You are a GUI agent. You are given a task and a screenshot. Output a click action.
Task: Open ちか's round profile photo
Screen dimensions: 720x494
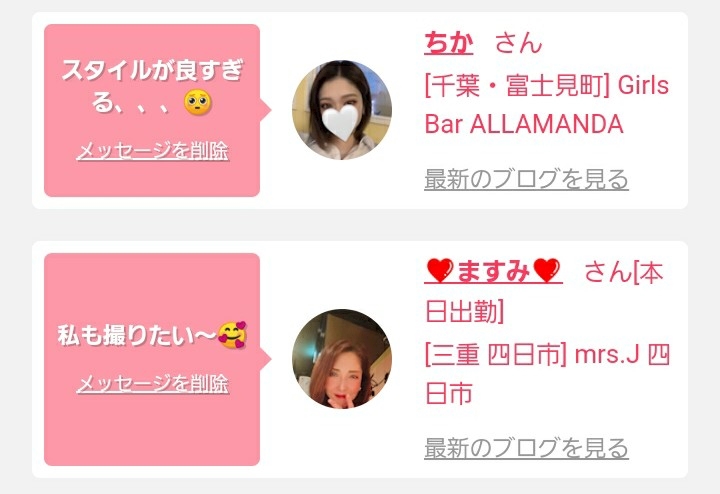(342, 110)
